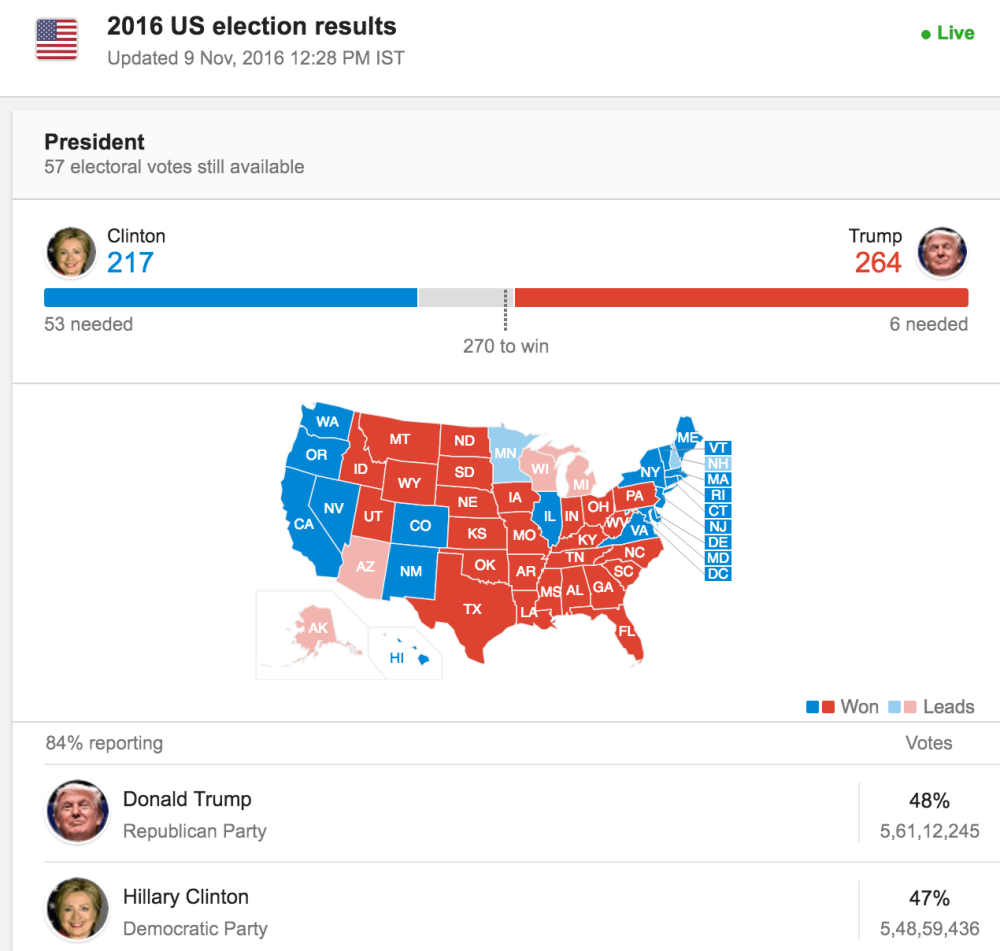Click the blue Won legend swatch
This screenshot has width=1000, height=951.
coord(813,706)
